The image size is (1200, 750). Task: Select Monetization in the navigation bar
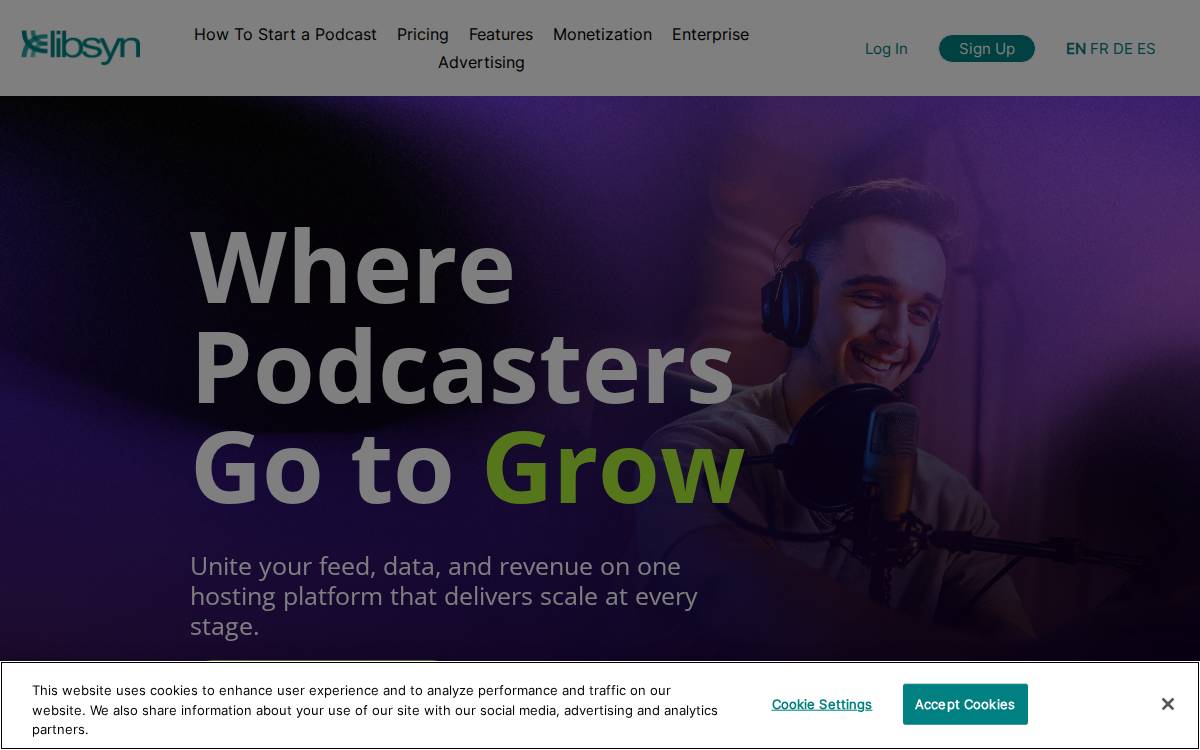(x=602, y=34)
